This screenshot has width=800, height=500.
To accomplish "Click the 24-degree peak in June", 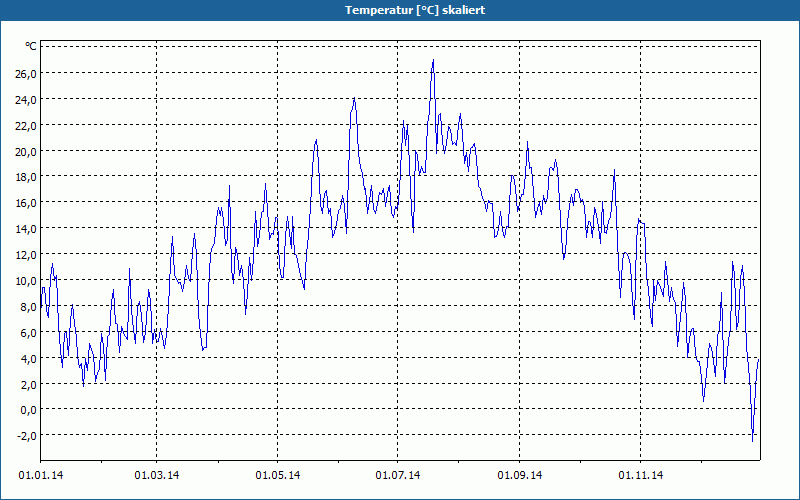I will point(354,99).
